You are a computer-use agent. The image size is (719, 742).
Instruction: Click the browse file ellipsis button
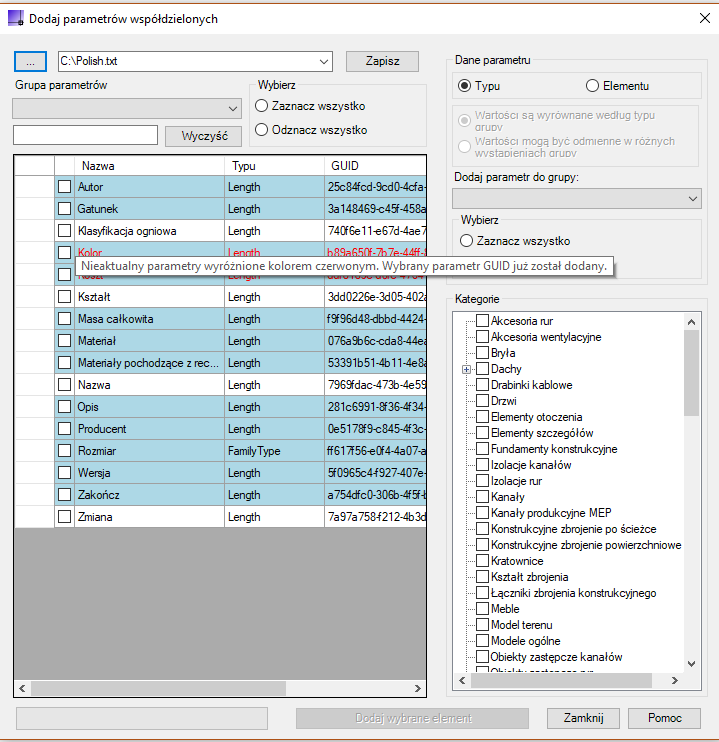(x=30, y=62)
